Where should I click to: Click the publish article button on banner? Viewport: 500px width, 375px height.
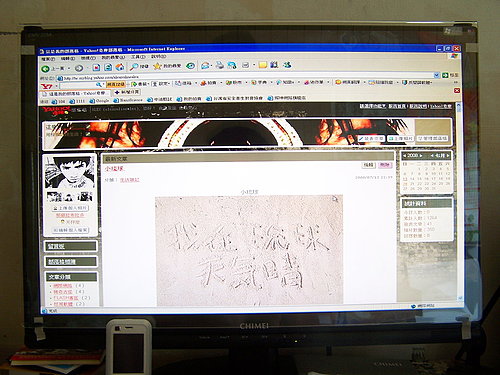pyautogui.click(x=371, y=138)
